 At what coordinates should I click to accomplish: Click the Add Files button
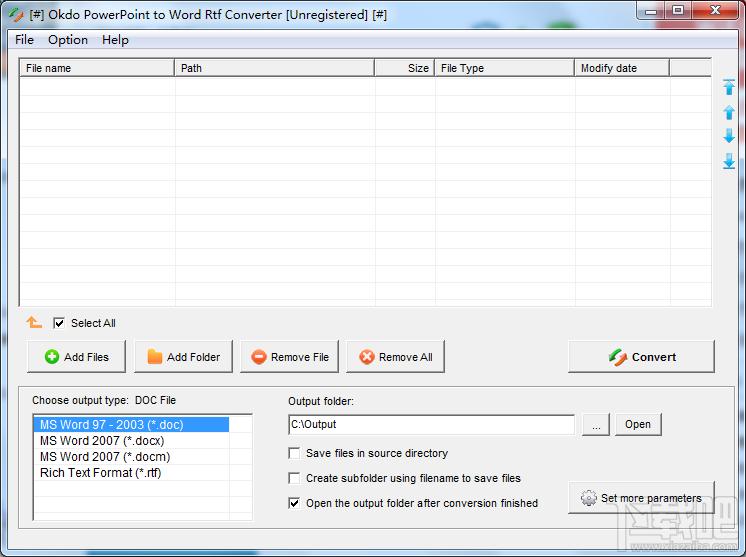click(x=77, y=356)
